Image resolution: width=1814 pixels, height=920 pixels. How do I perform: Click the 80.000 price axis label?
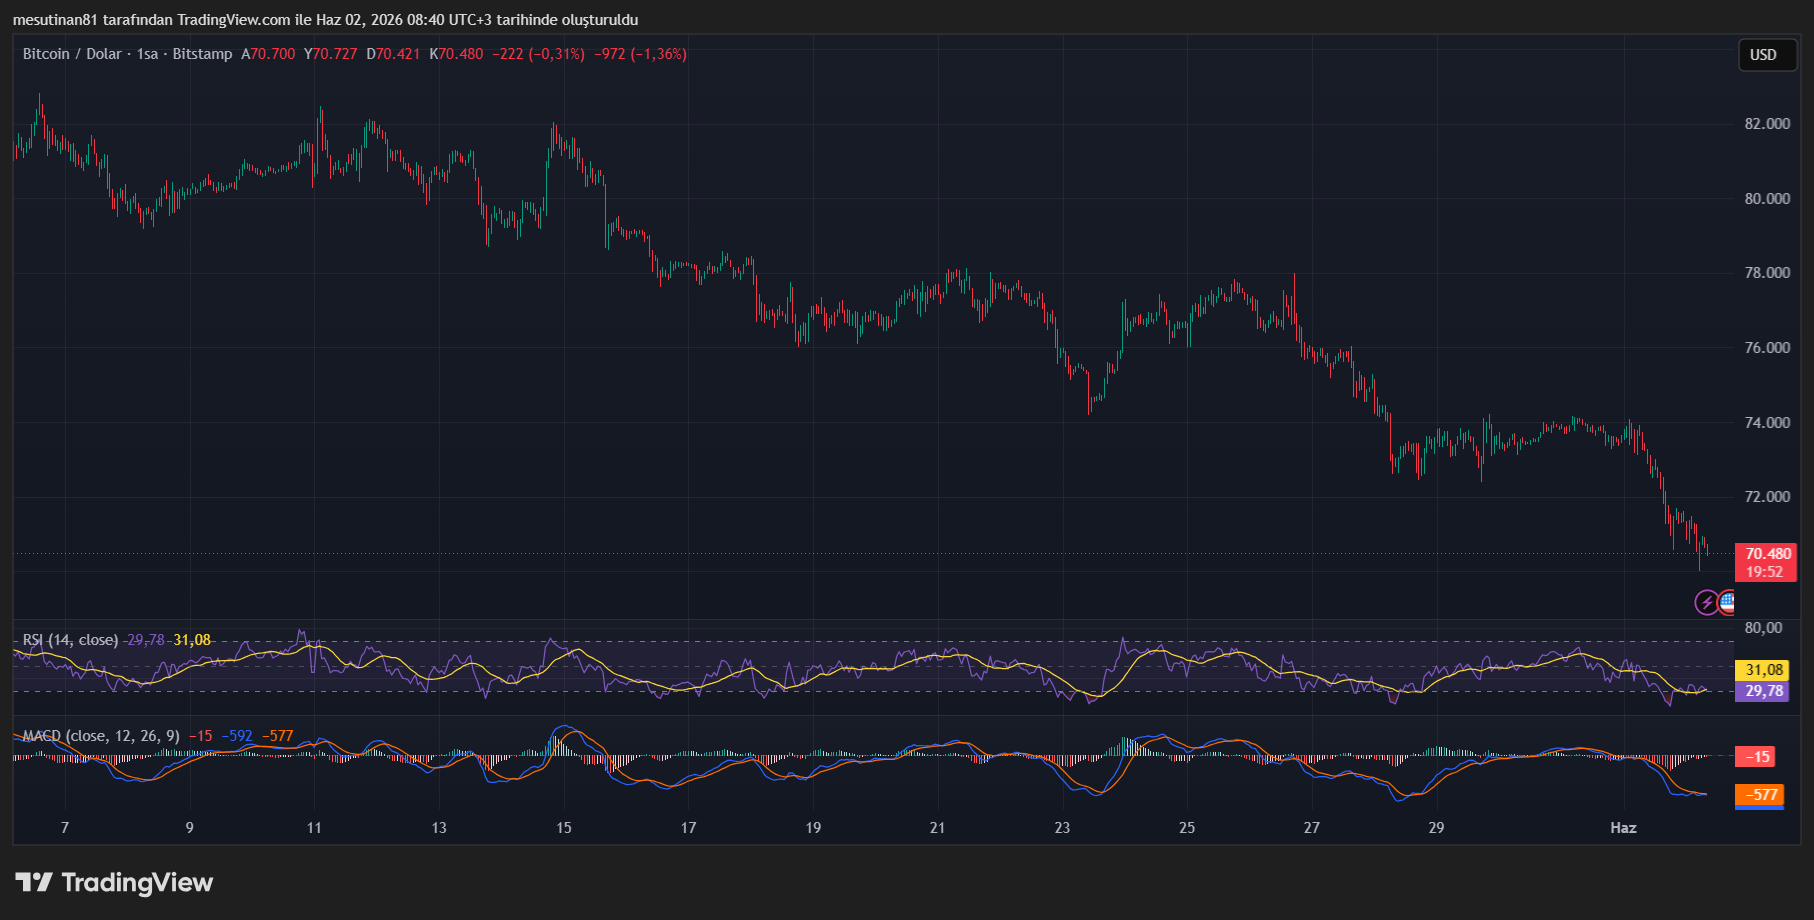(1767, 199)
